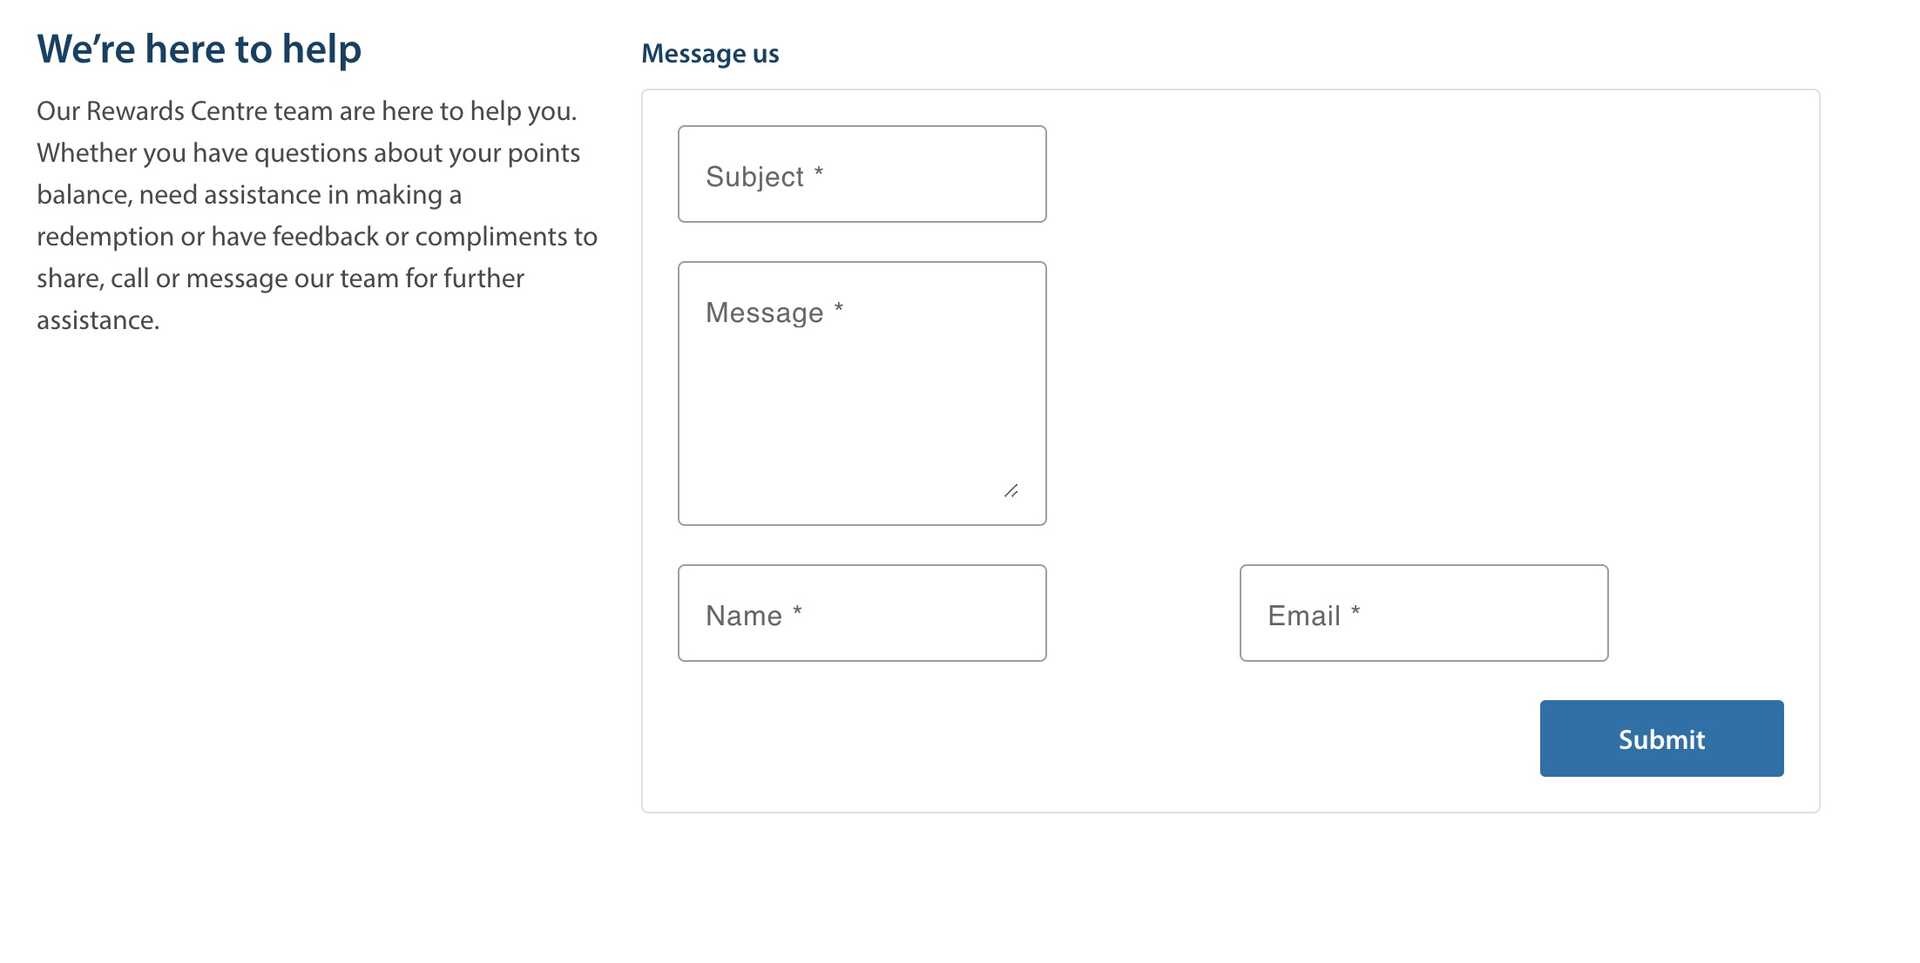Click the asterisk next to Message label
The width and height of the screenshot is (1920, 963).
click(x=839, y=309)
